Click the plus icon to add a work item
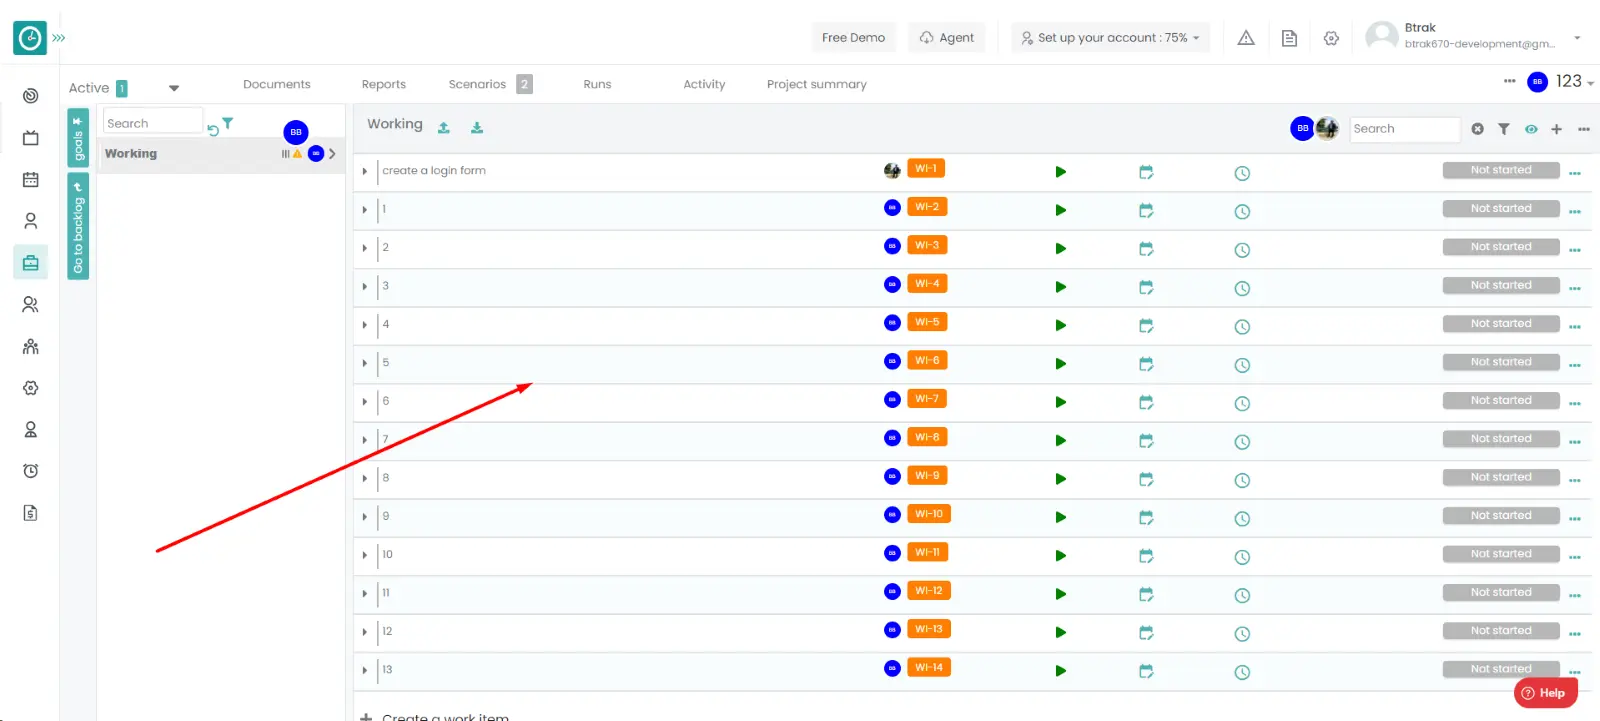 click(1556, 129)
